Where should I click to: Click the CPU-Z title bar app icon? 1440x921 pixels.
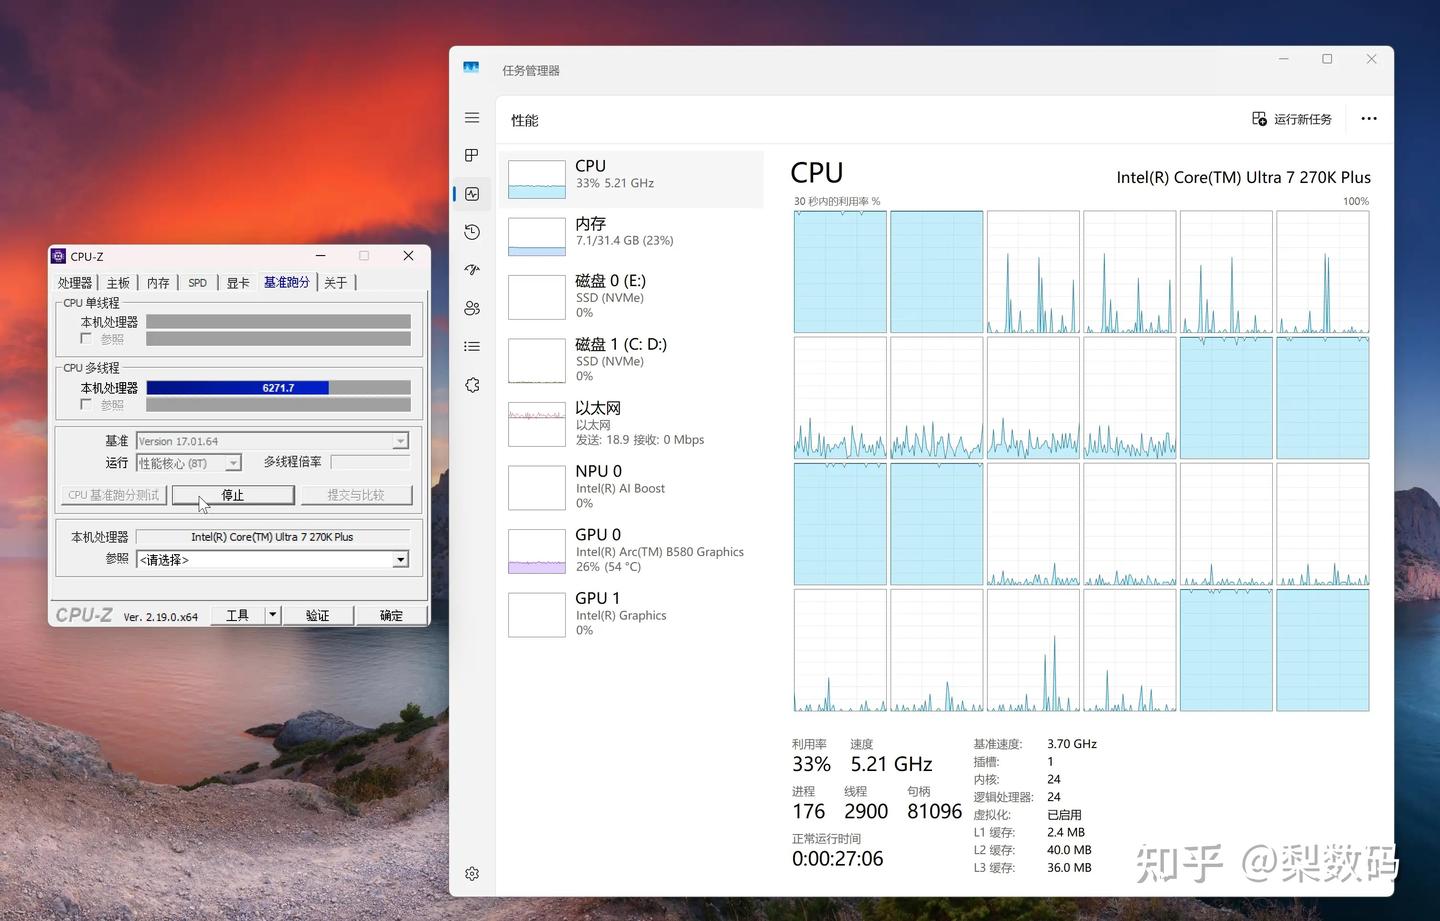point(59,256)
